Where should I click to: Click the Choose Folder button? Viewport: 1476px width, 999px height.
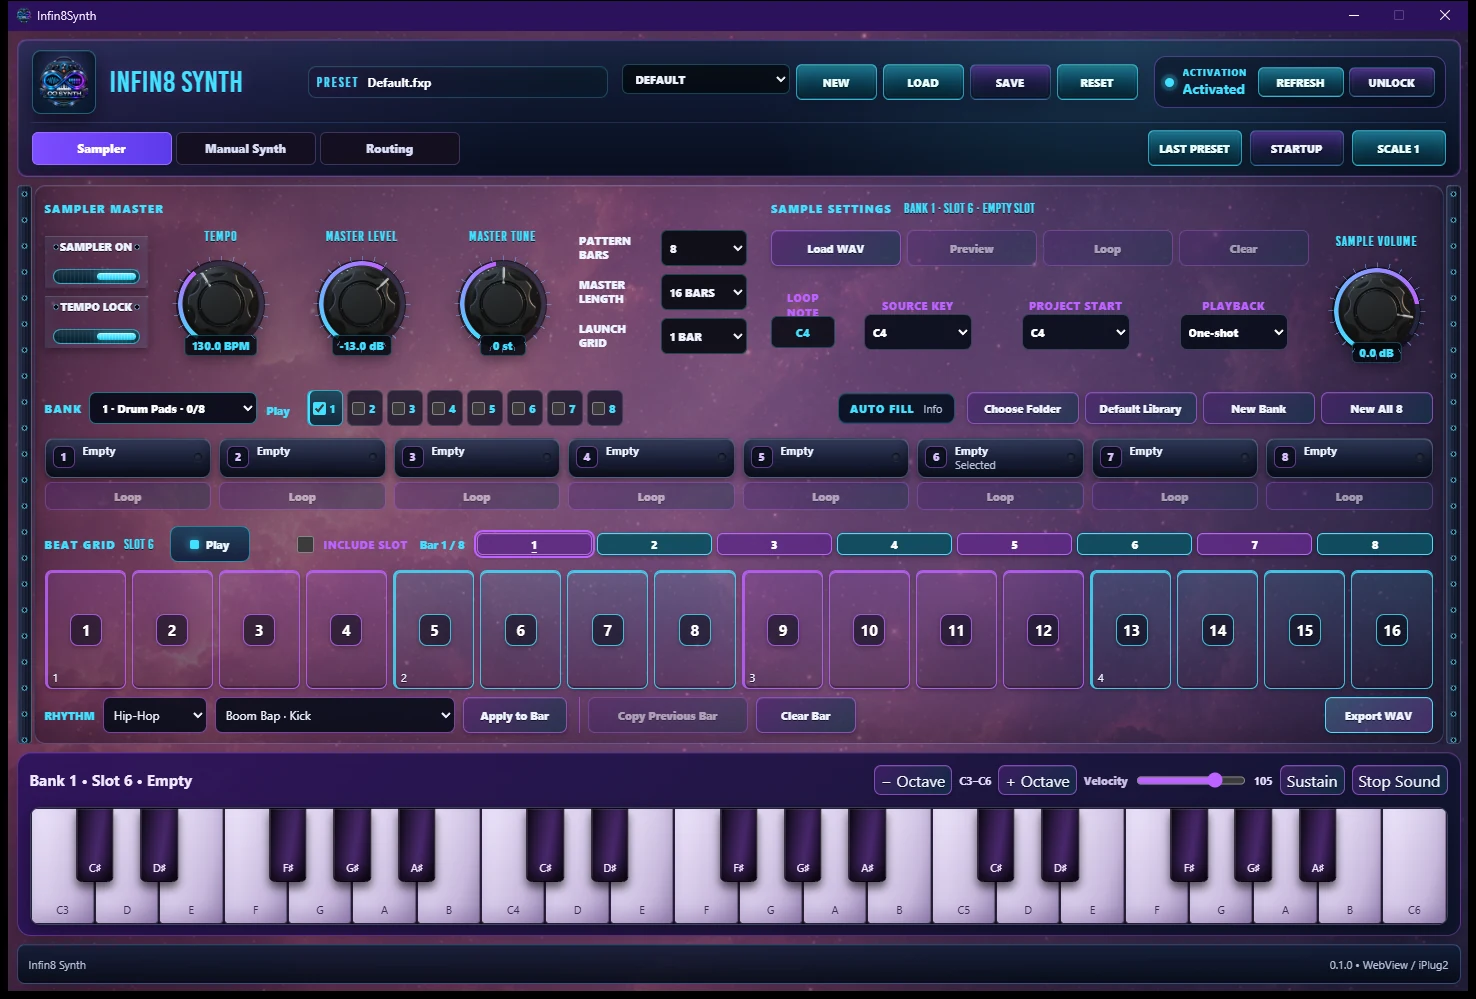coord(1022,408)
